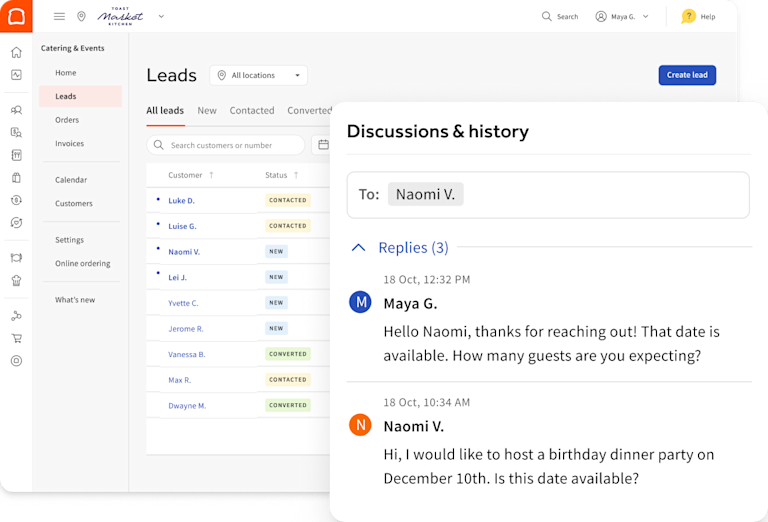The image size is (768, 522).
Task: Click the location pin icon in header
Action: 81,17
